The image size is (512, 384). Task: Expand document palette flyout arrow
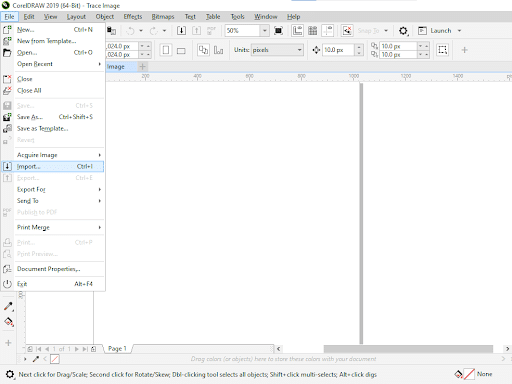(x=25, y=359)
